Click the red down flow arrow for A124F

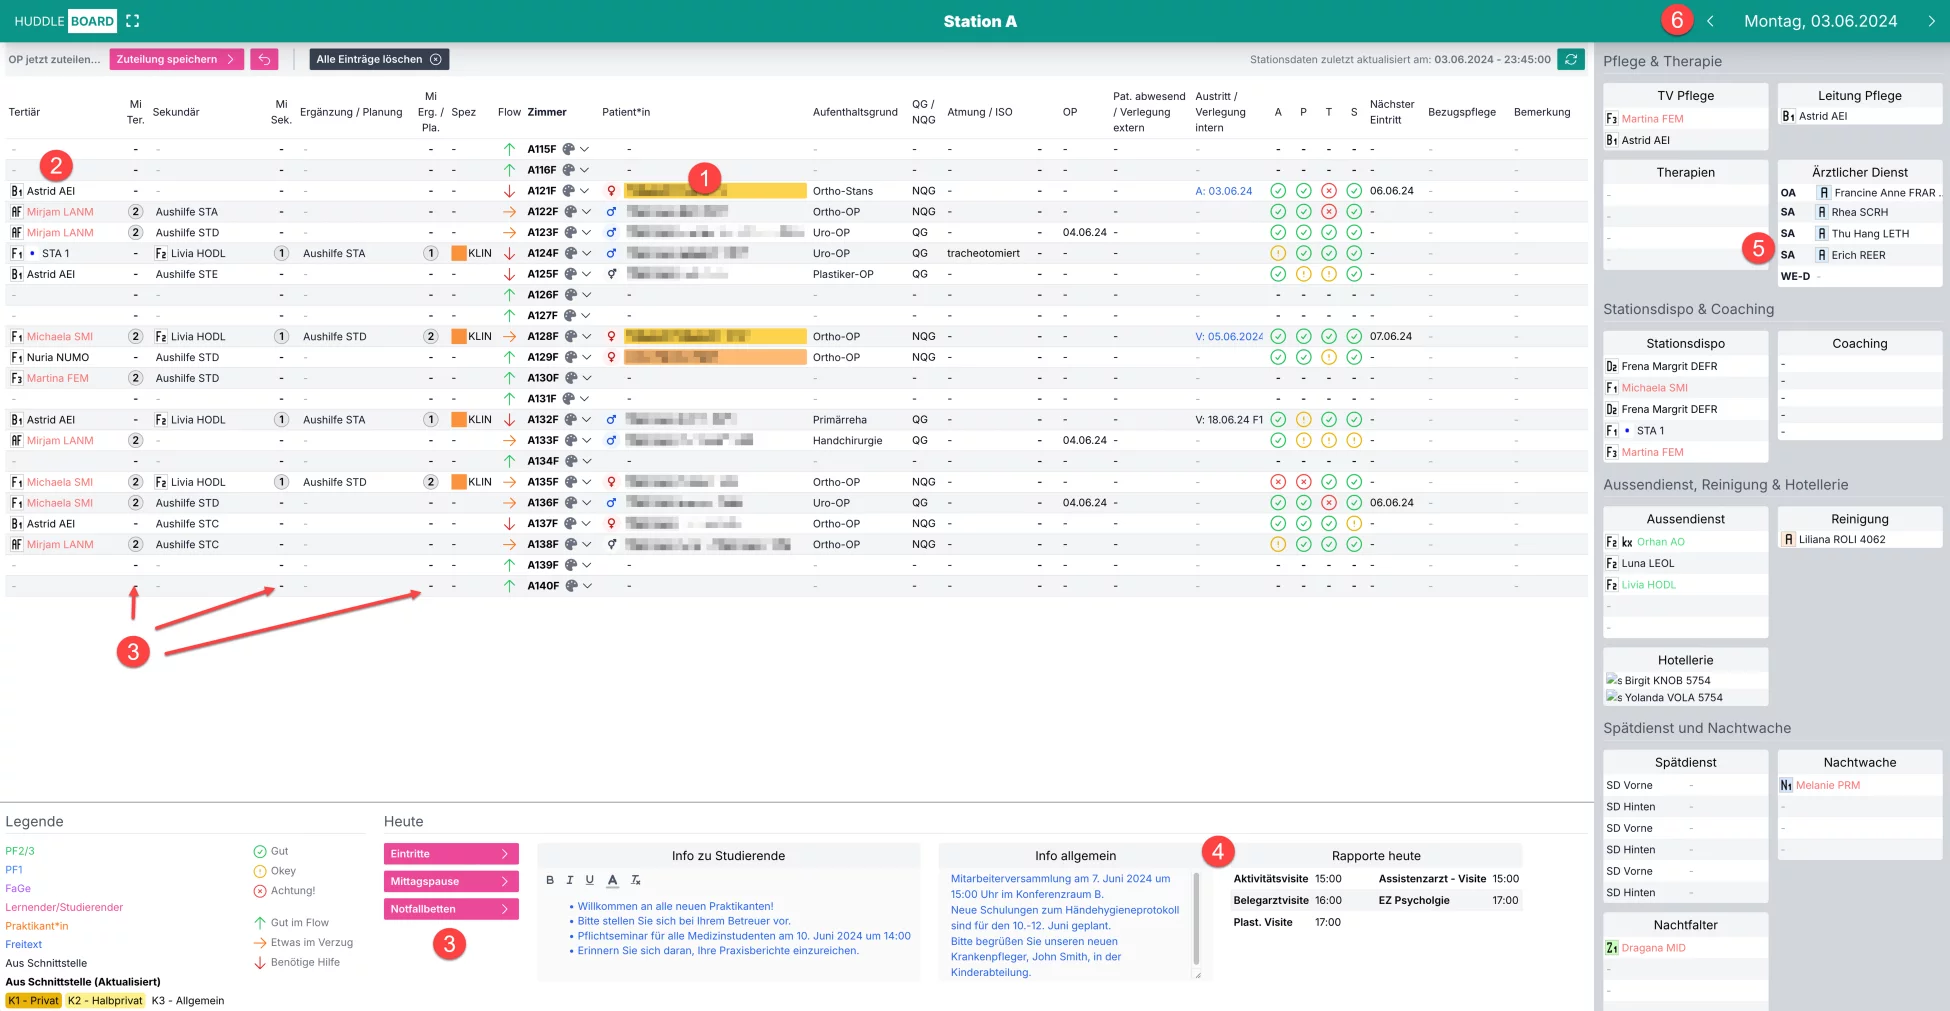coord(509,253)
